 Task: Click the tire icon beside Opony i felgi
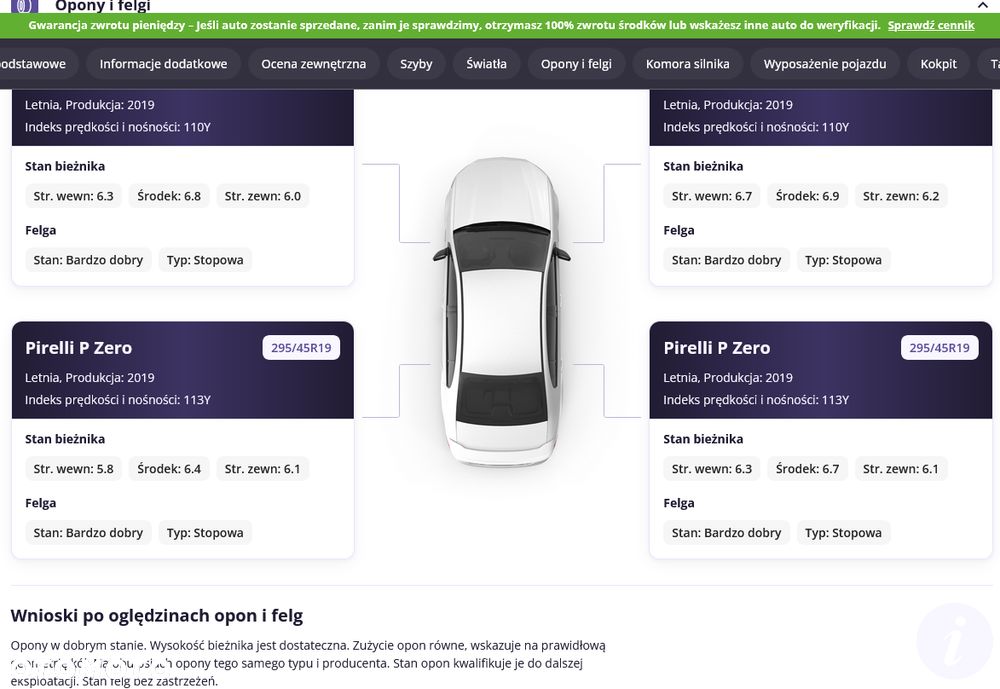24,6
